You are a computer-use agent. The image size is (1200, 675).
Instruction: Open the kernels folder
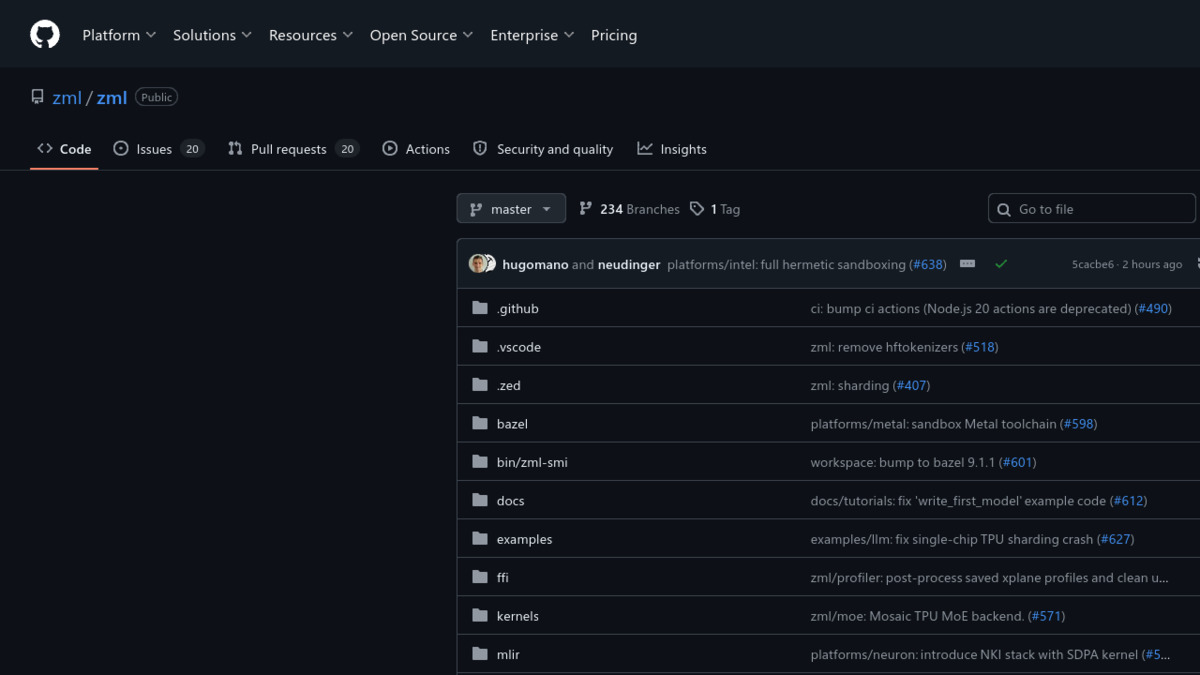coord(517,615)
